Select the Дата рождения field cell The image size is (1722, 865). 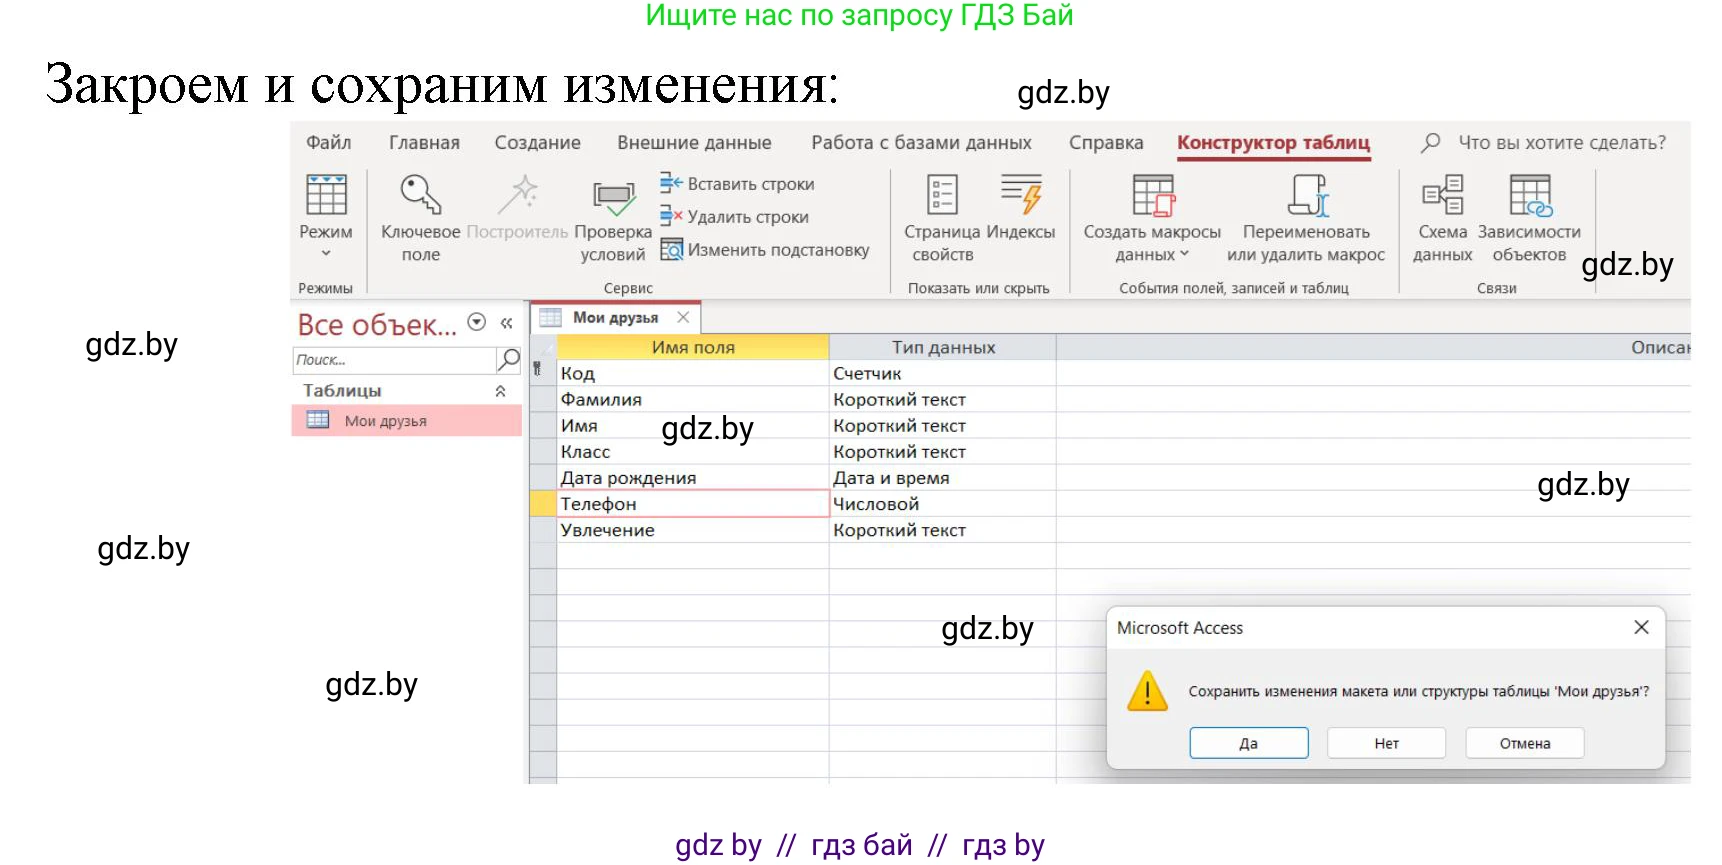[x=693, y=478]
